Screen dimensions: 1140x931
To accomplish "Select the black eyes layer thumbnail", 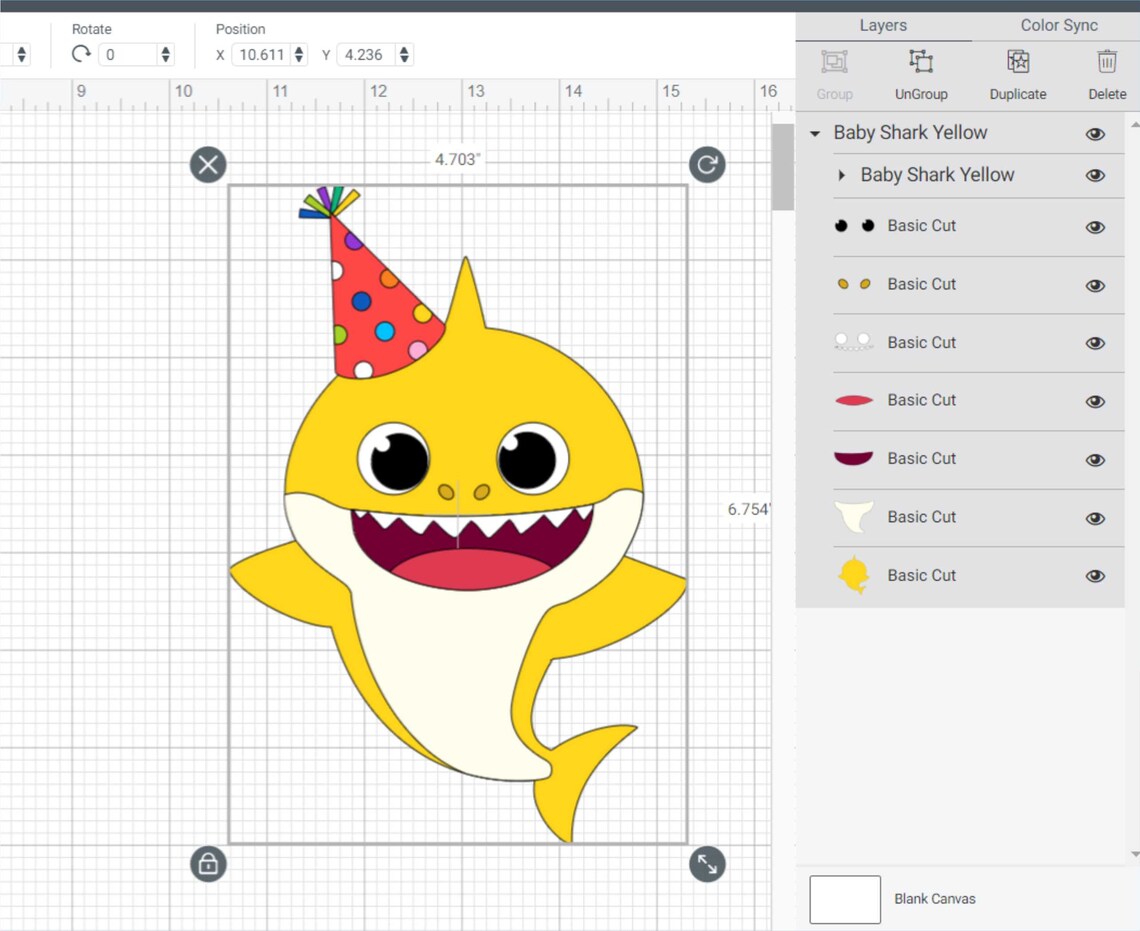I will point(854,226).
